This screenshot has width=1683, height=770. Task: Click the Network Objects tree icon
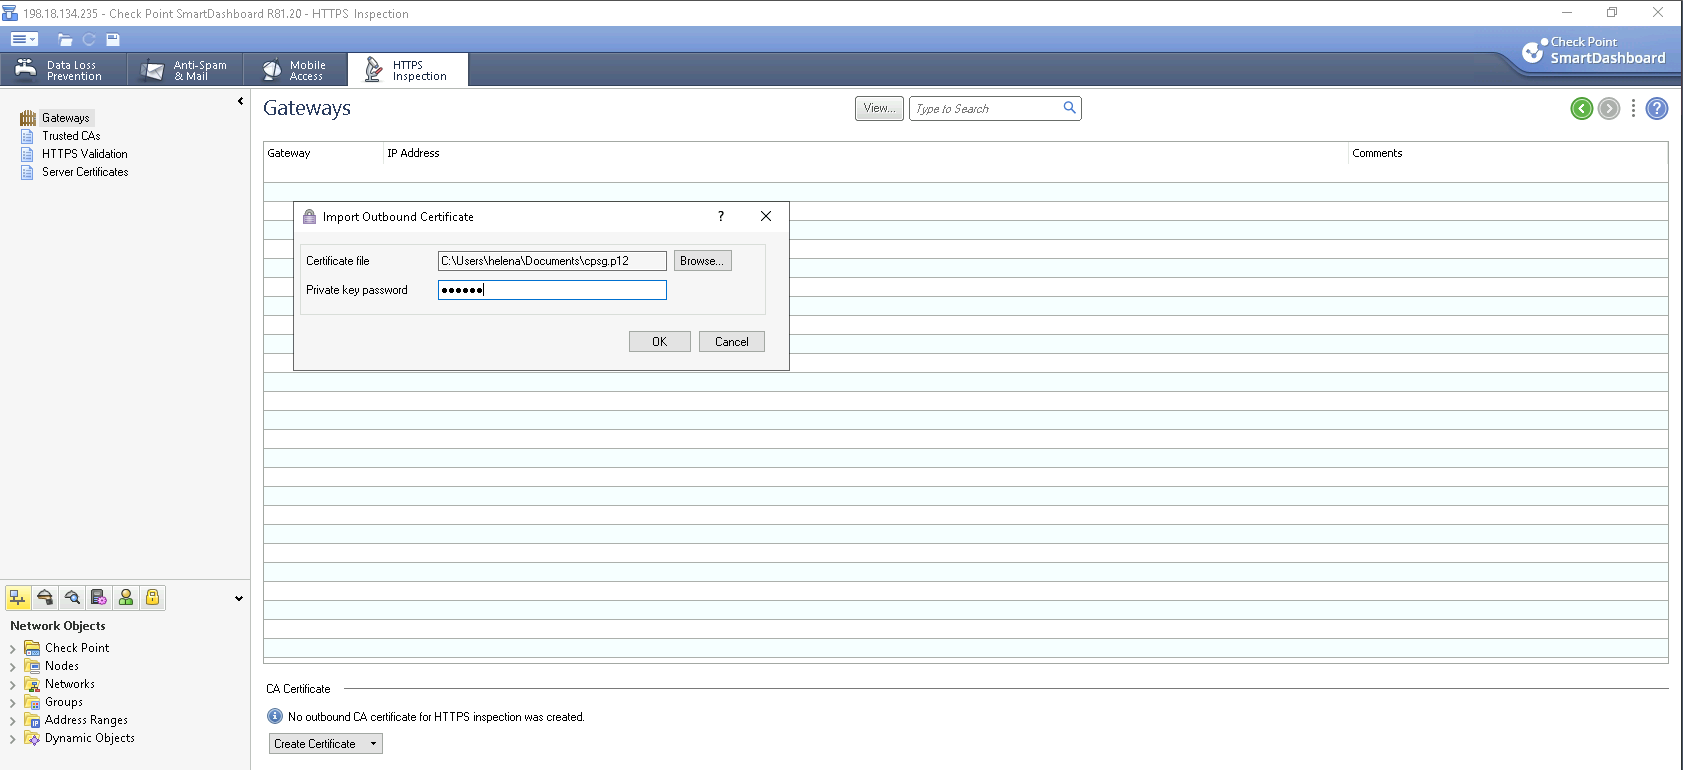18,598
